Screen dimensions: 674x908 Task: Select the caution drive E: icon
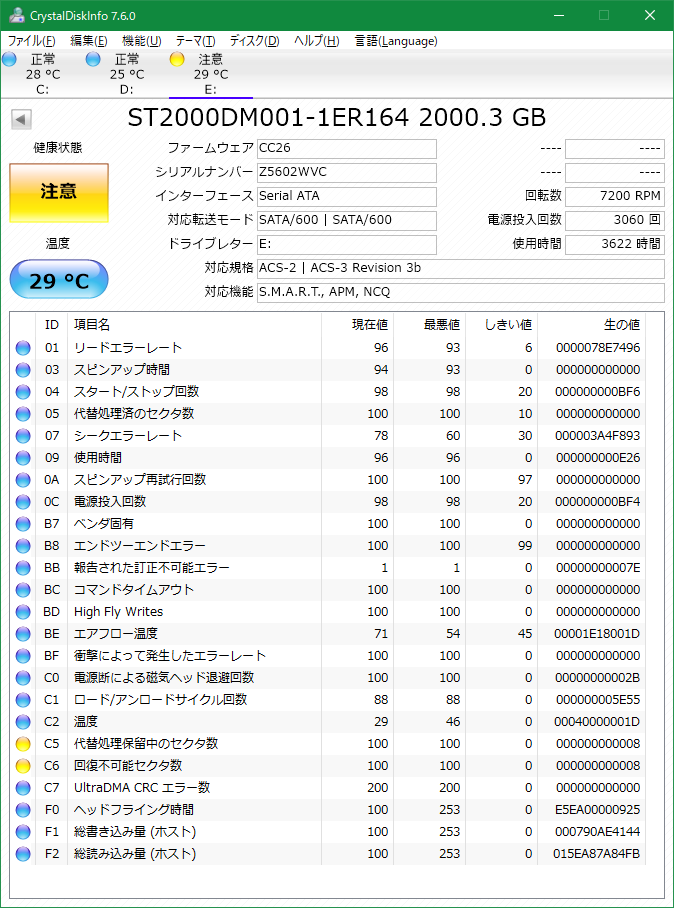(177, 60)
